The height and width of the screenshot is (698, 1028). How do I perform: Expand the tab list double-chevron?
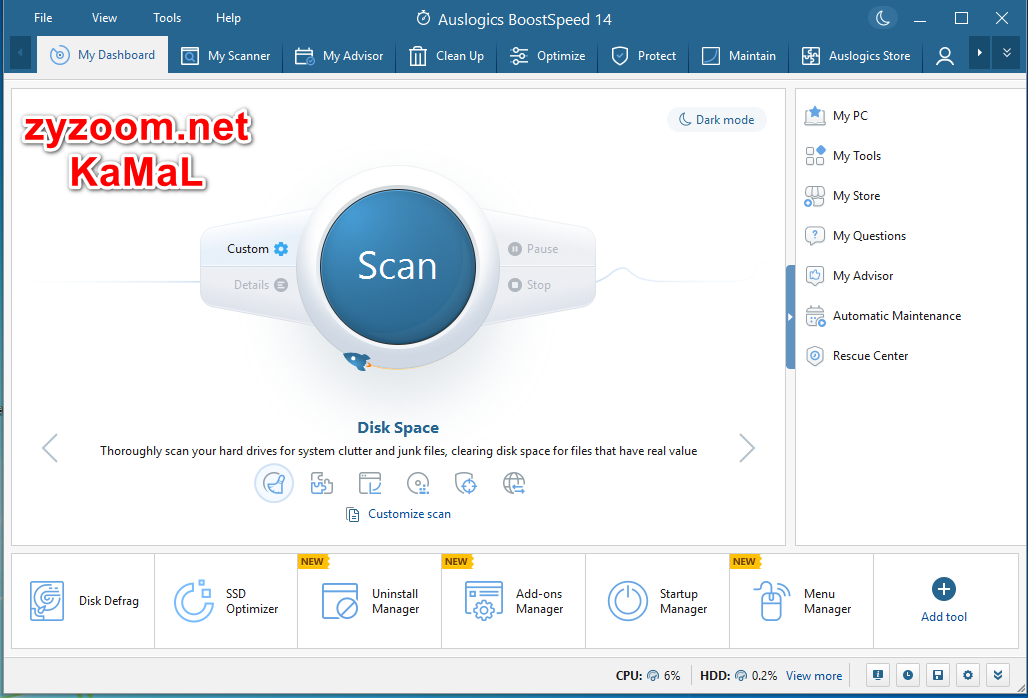tap(1006, 53)
